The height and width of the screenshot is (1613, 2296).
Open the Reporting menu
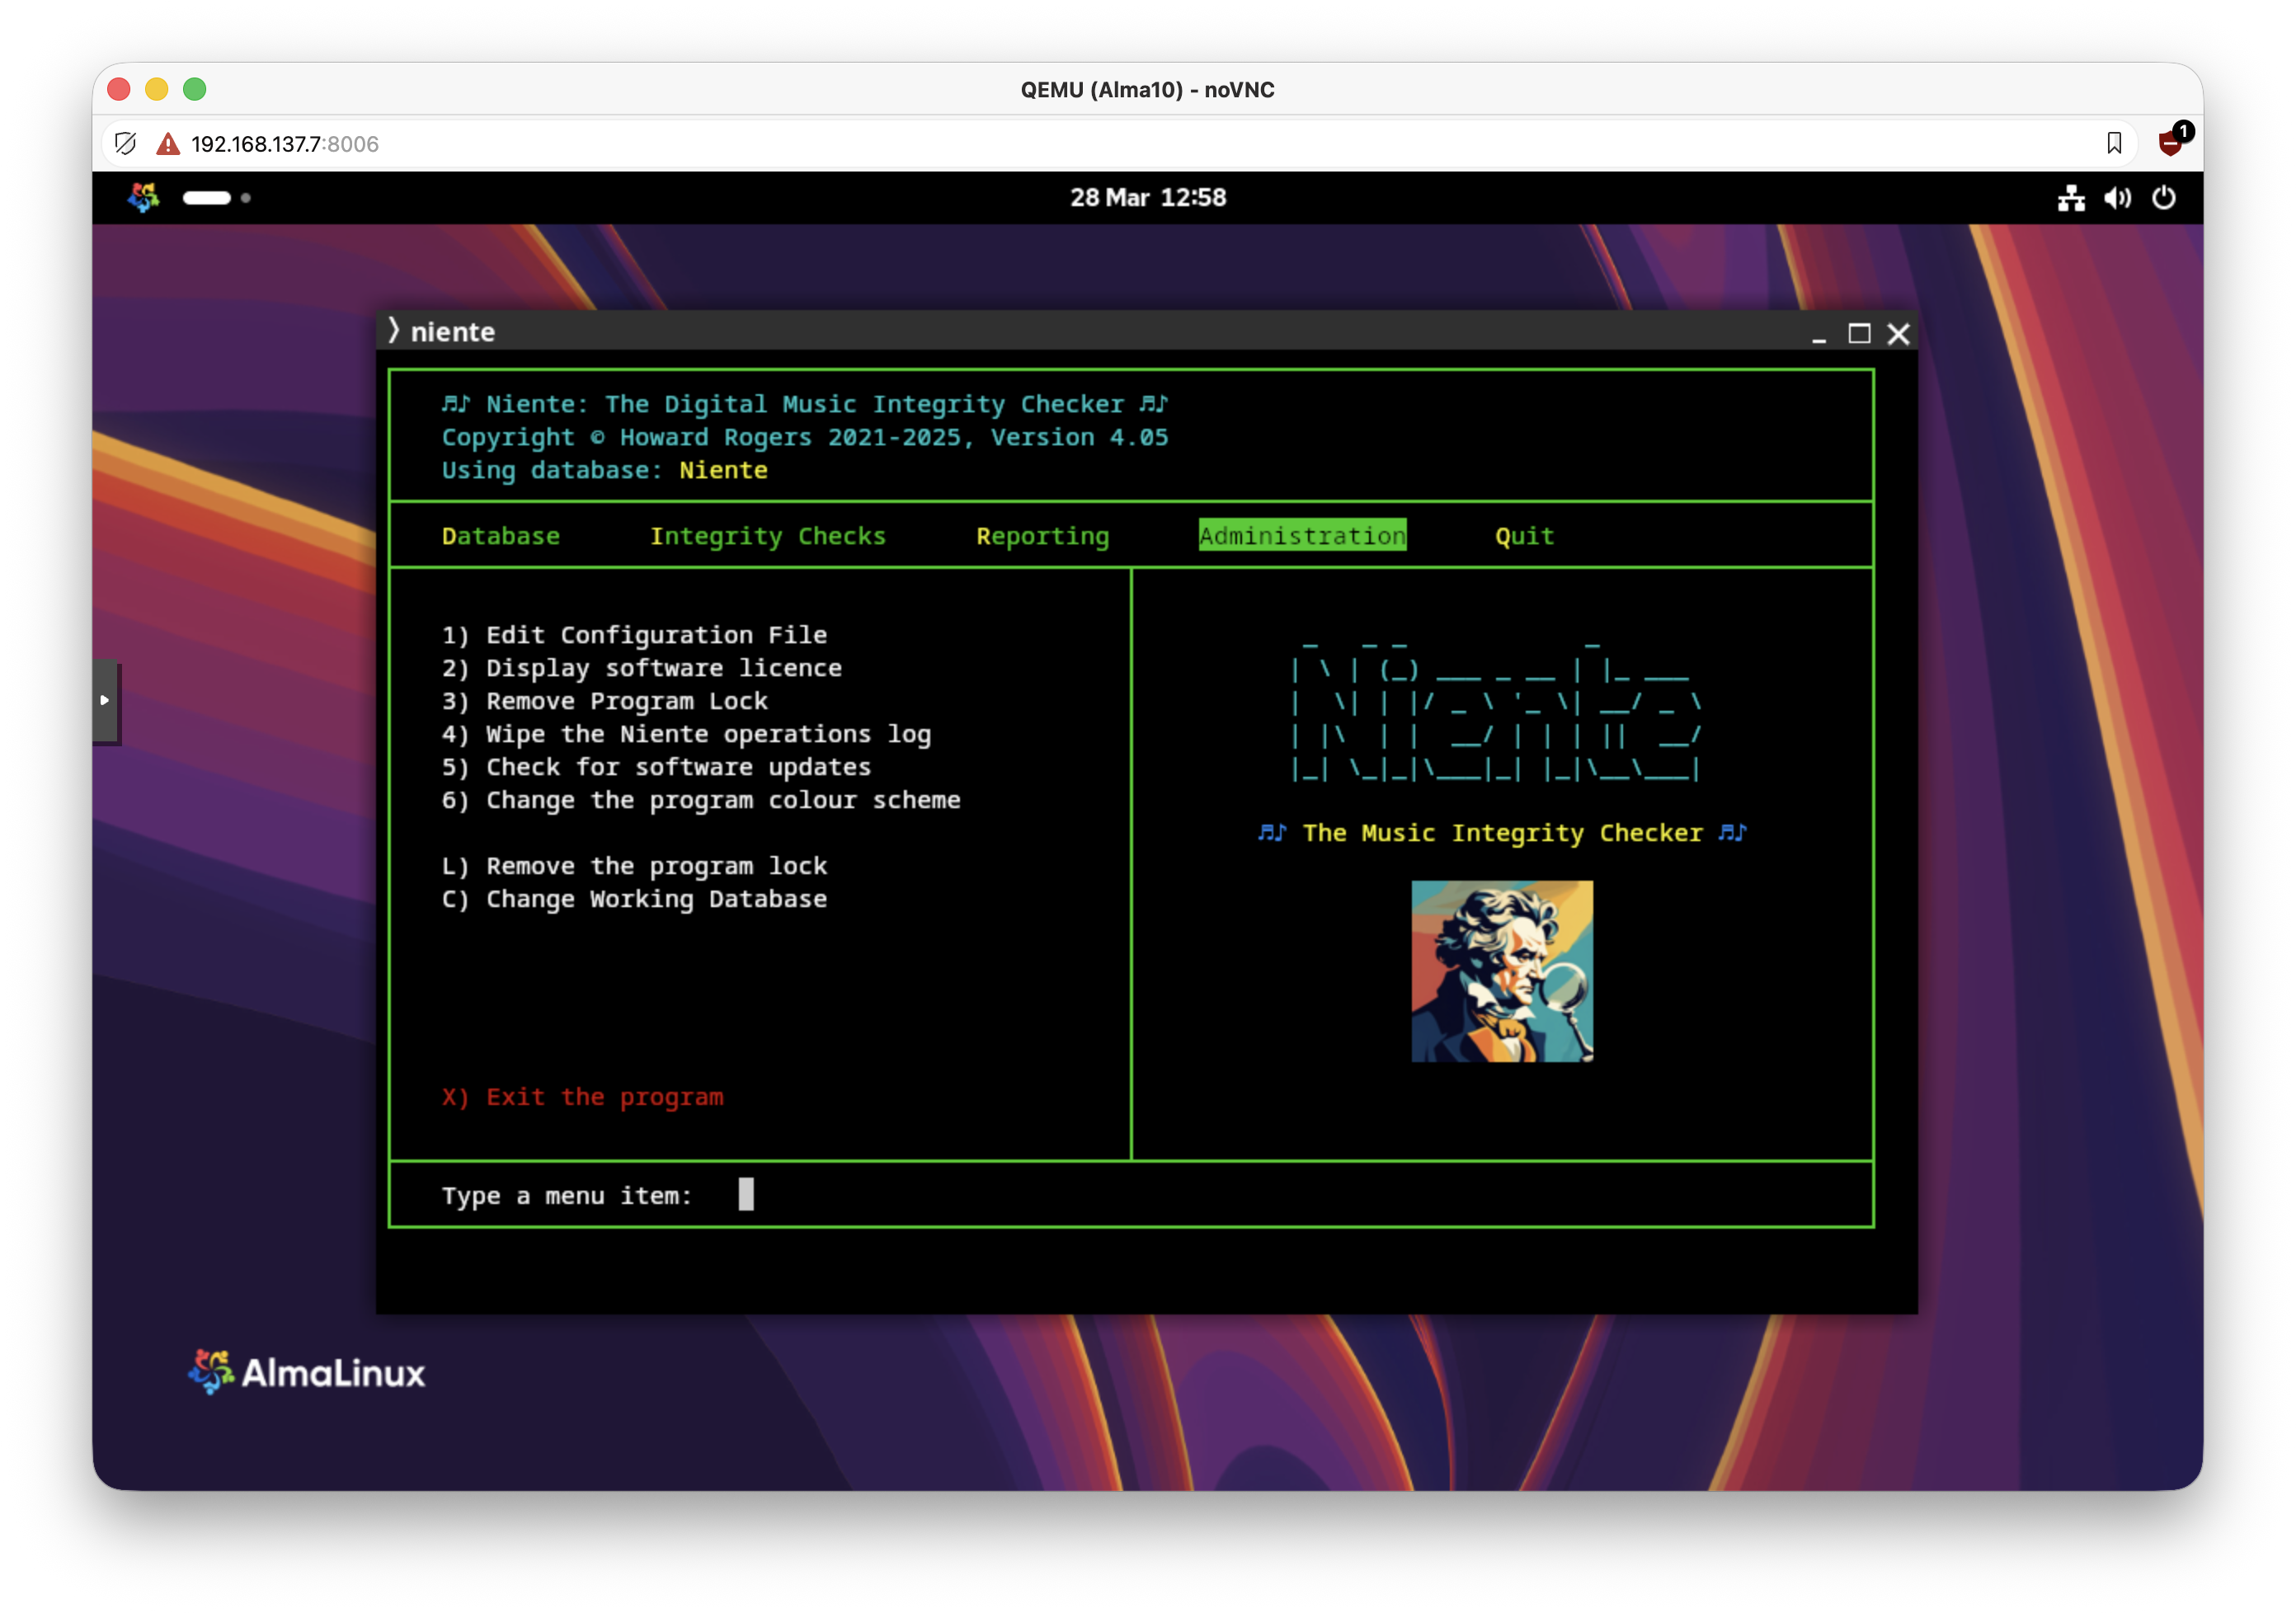(1042, 536)
